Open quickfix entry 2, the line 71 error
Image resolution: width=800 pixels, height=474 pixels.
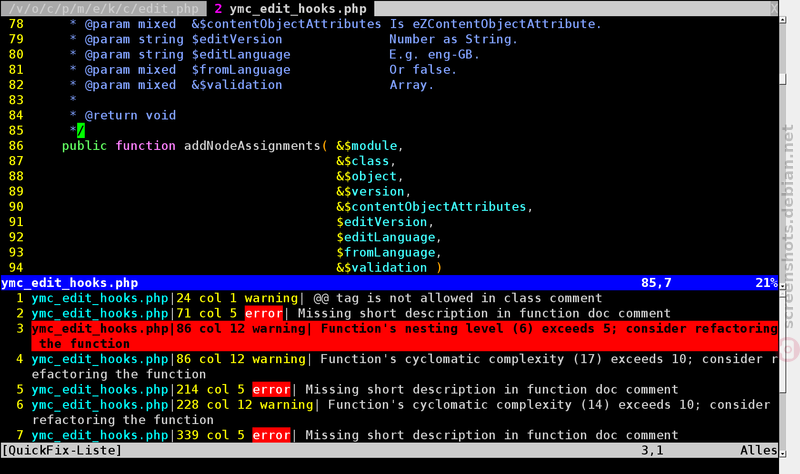(351, 313)
